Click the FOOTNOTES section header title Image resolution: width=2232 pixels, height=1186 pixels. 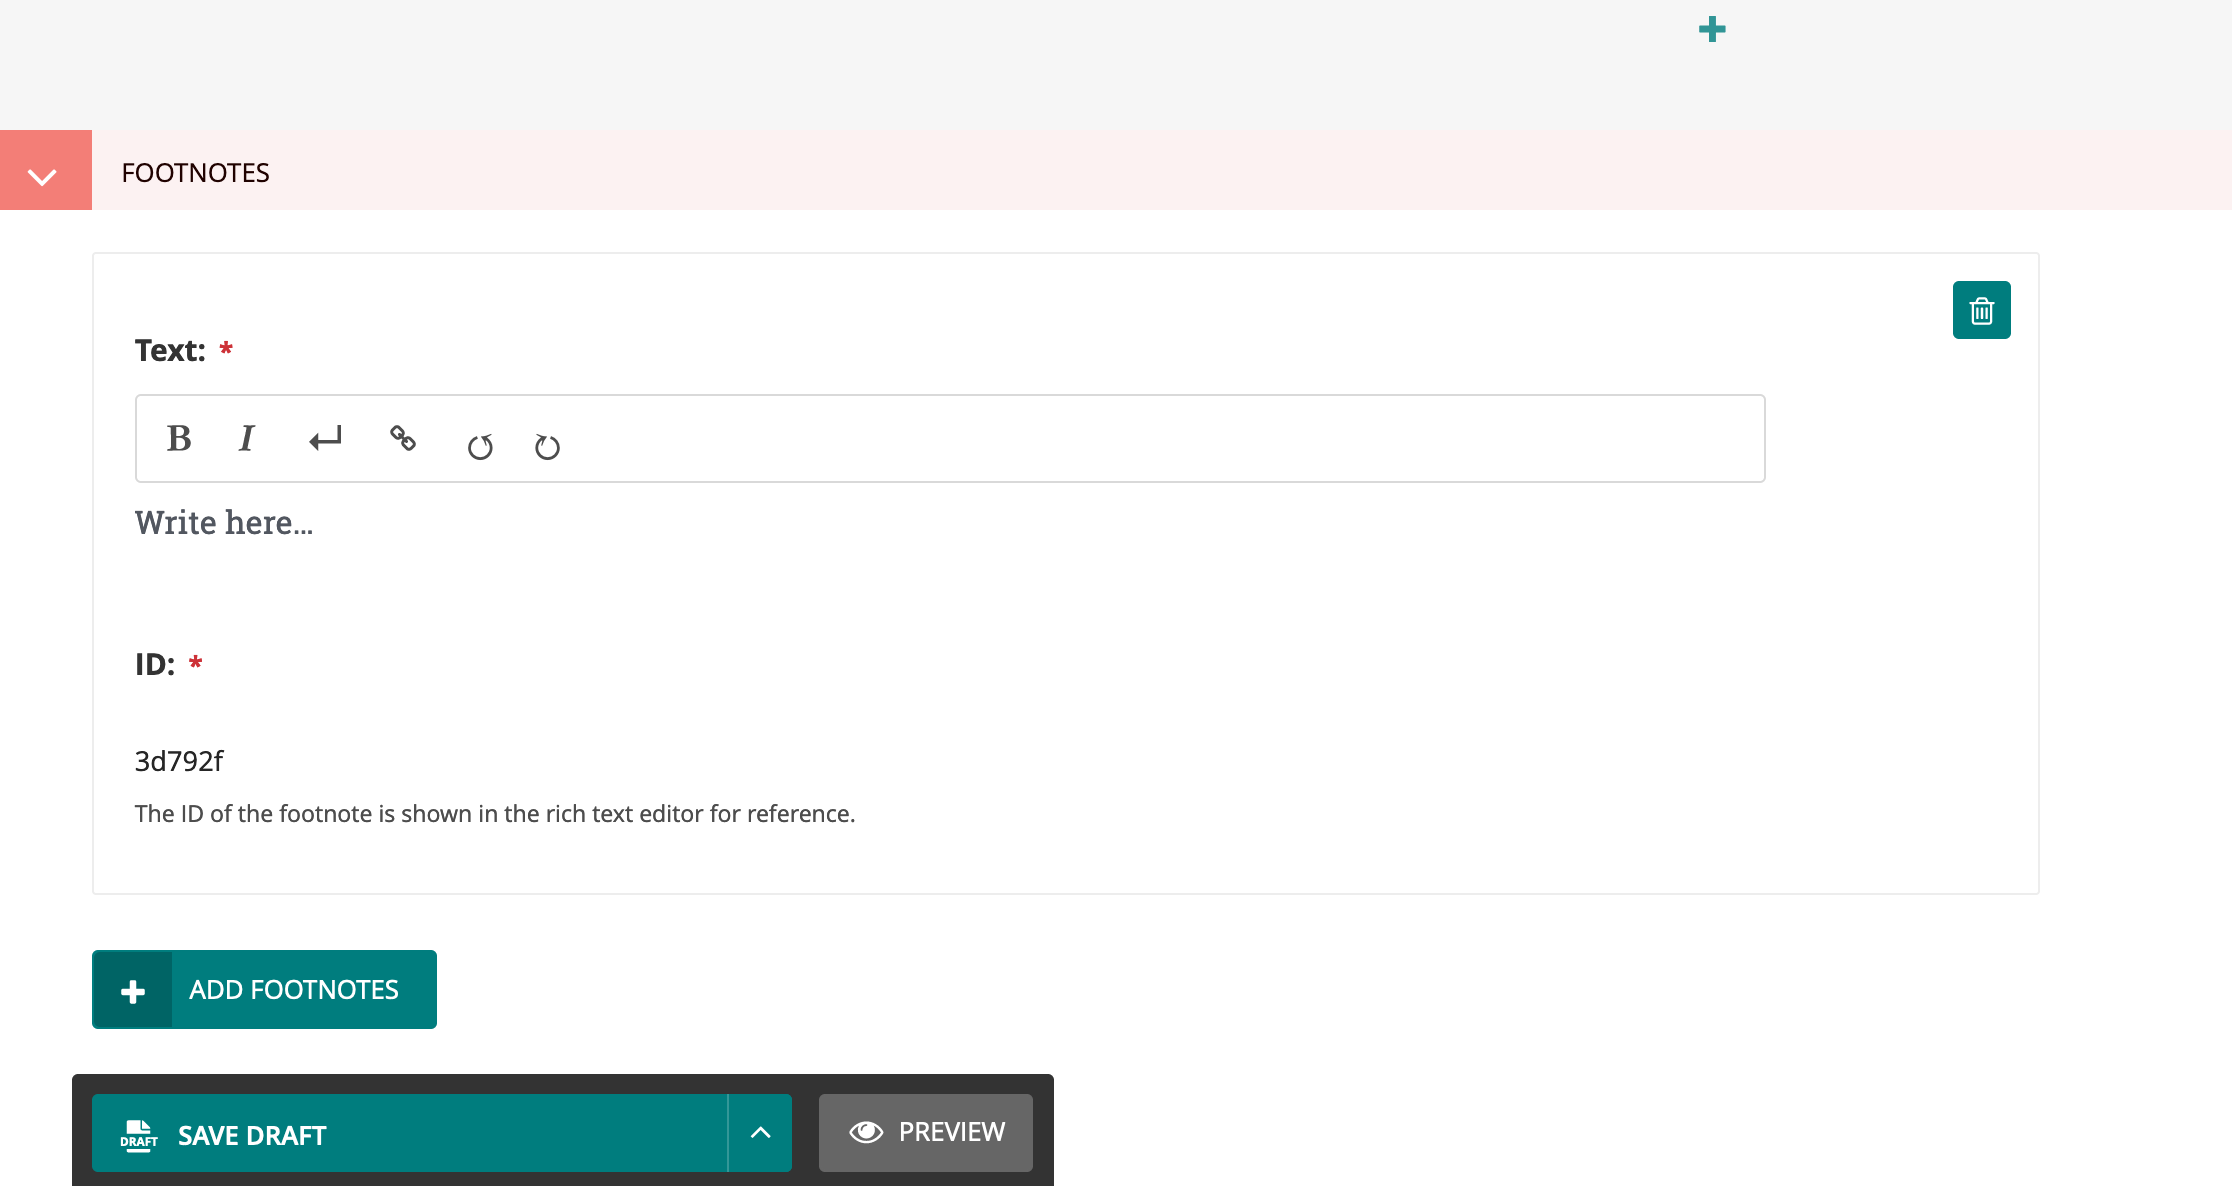point(195,173)
